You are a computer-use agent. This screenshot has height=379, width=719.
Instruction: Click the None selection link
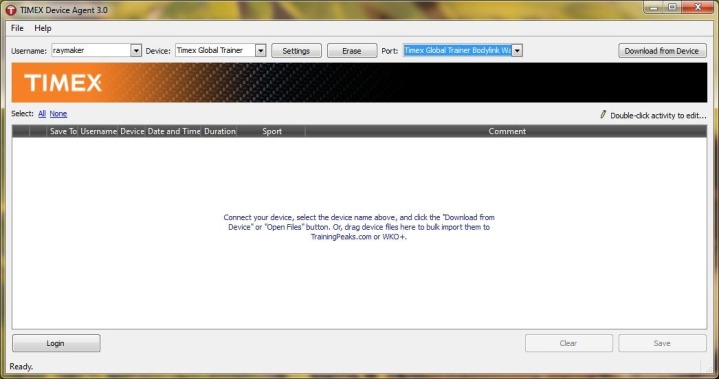pyautogui.click(x=58, y=114)
